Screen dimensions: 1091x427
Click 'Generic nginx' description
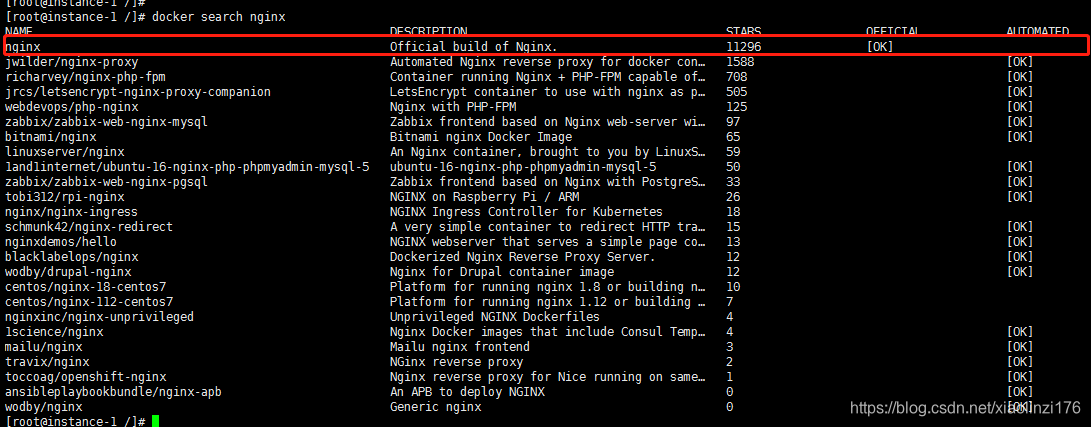tap(436, 407)
